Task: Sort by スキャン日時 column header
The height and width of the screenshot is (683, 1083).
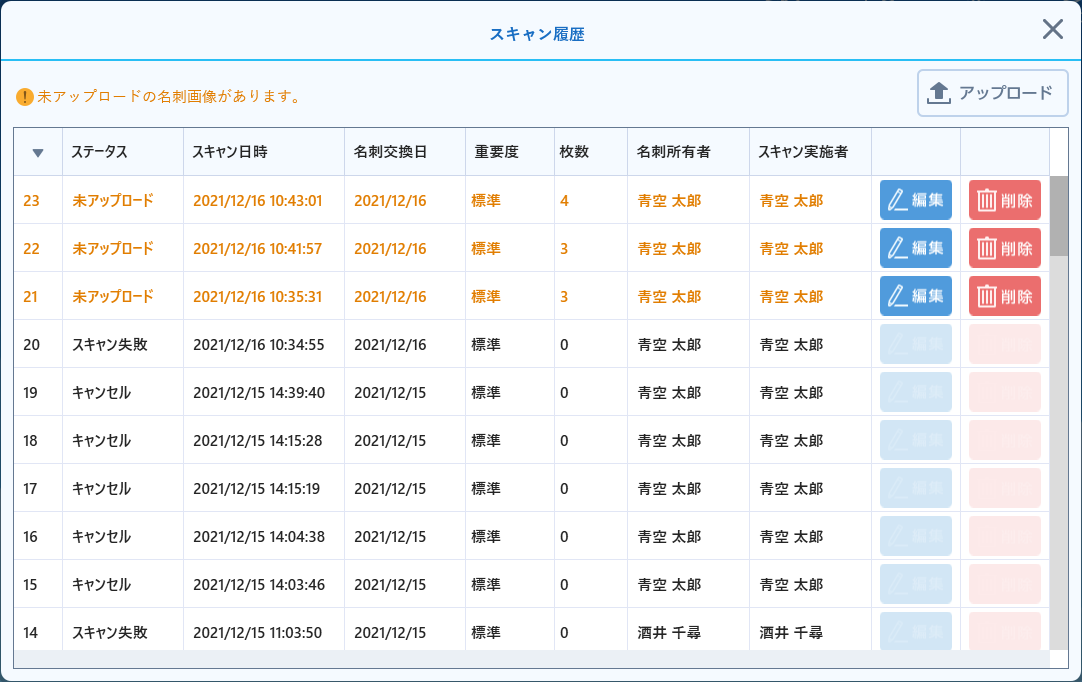Action: [x=230, y=152]
